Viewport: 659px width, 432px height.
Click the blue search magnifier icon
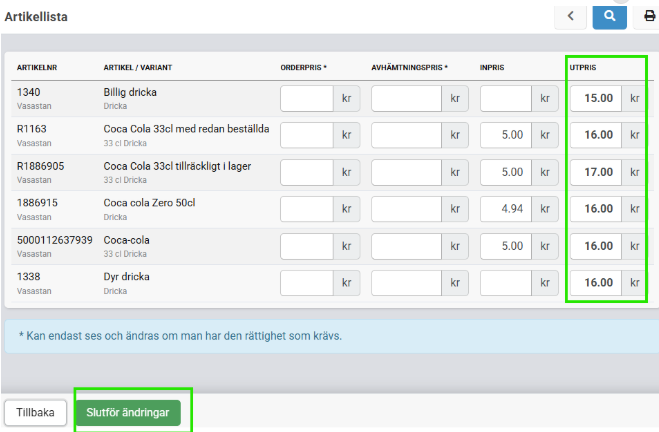(x=608, y=16)
